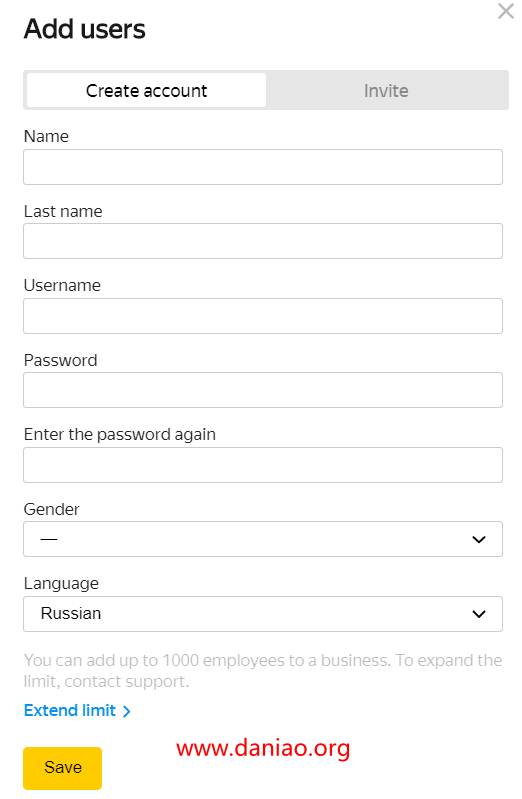Image resolution: width=522 pixels, height=799 pixels.
Task: Focus the Enter the password again field
Action: 263,465
